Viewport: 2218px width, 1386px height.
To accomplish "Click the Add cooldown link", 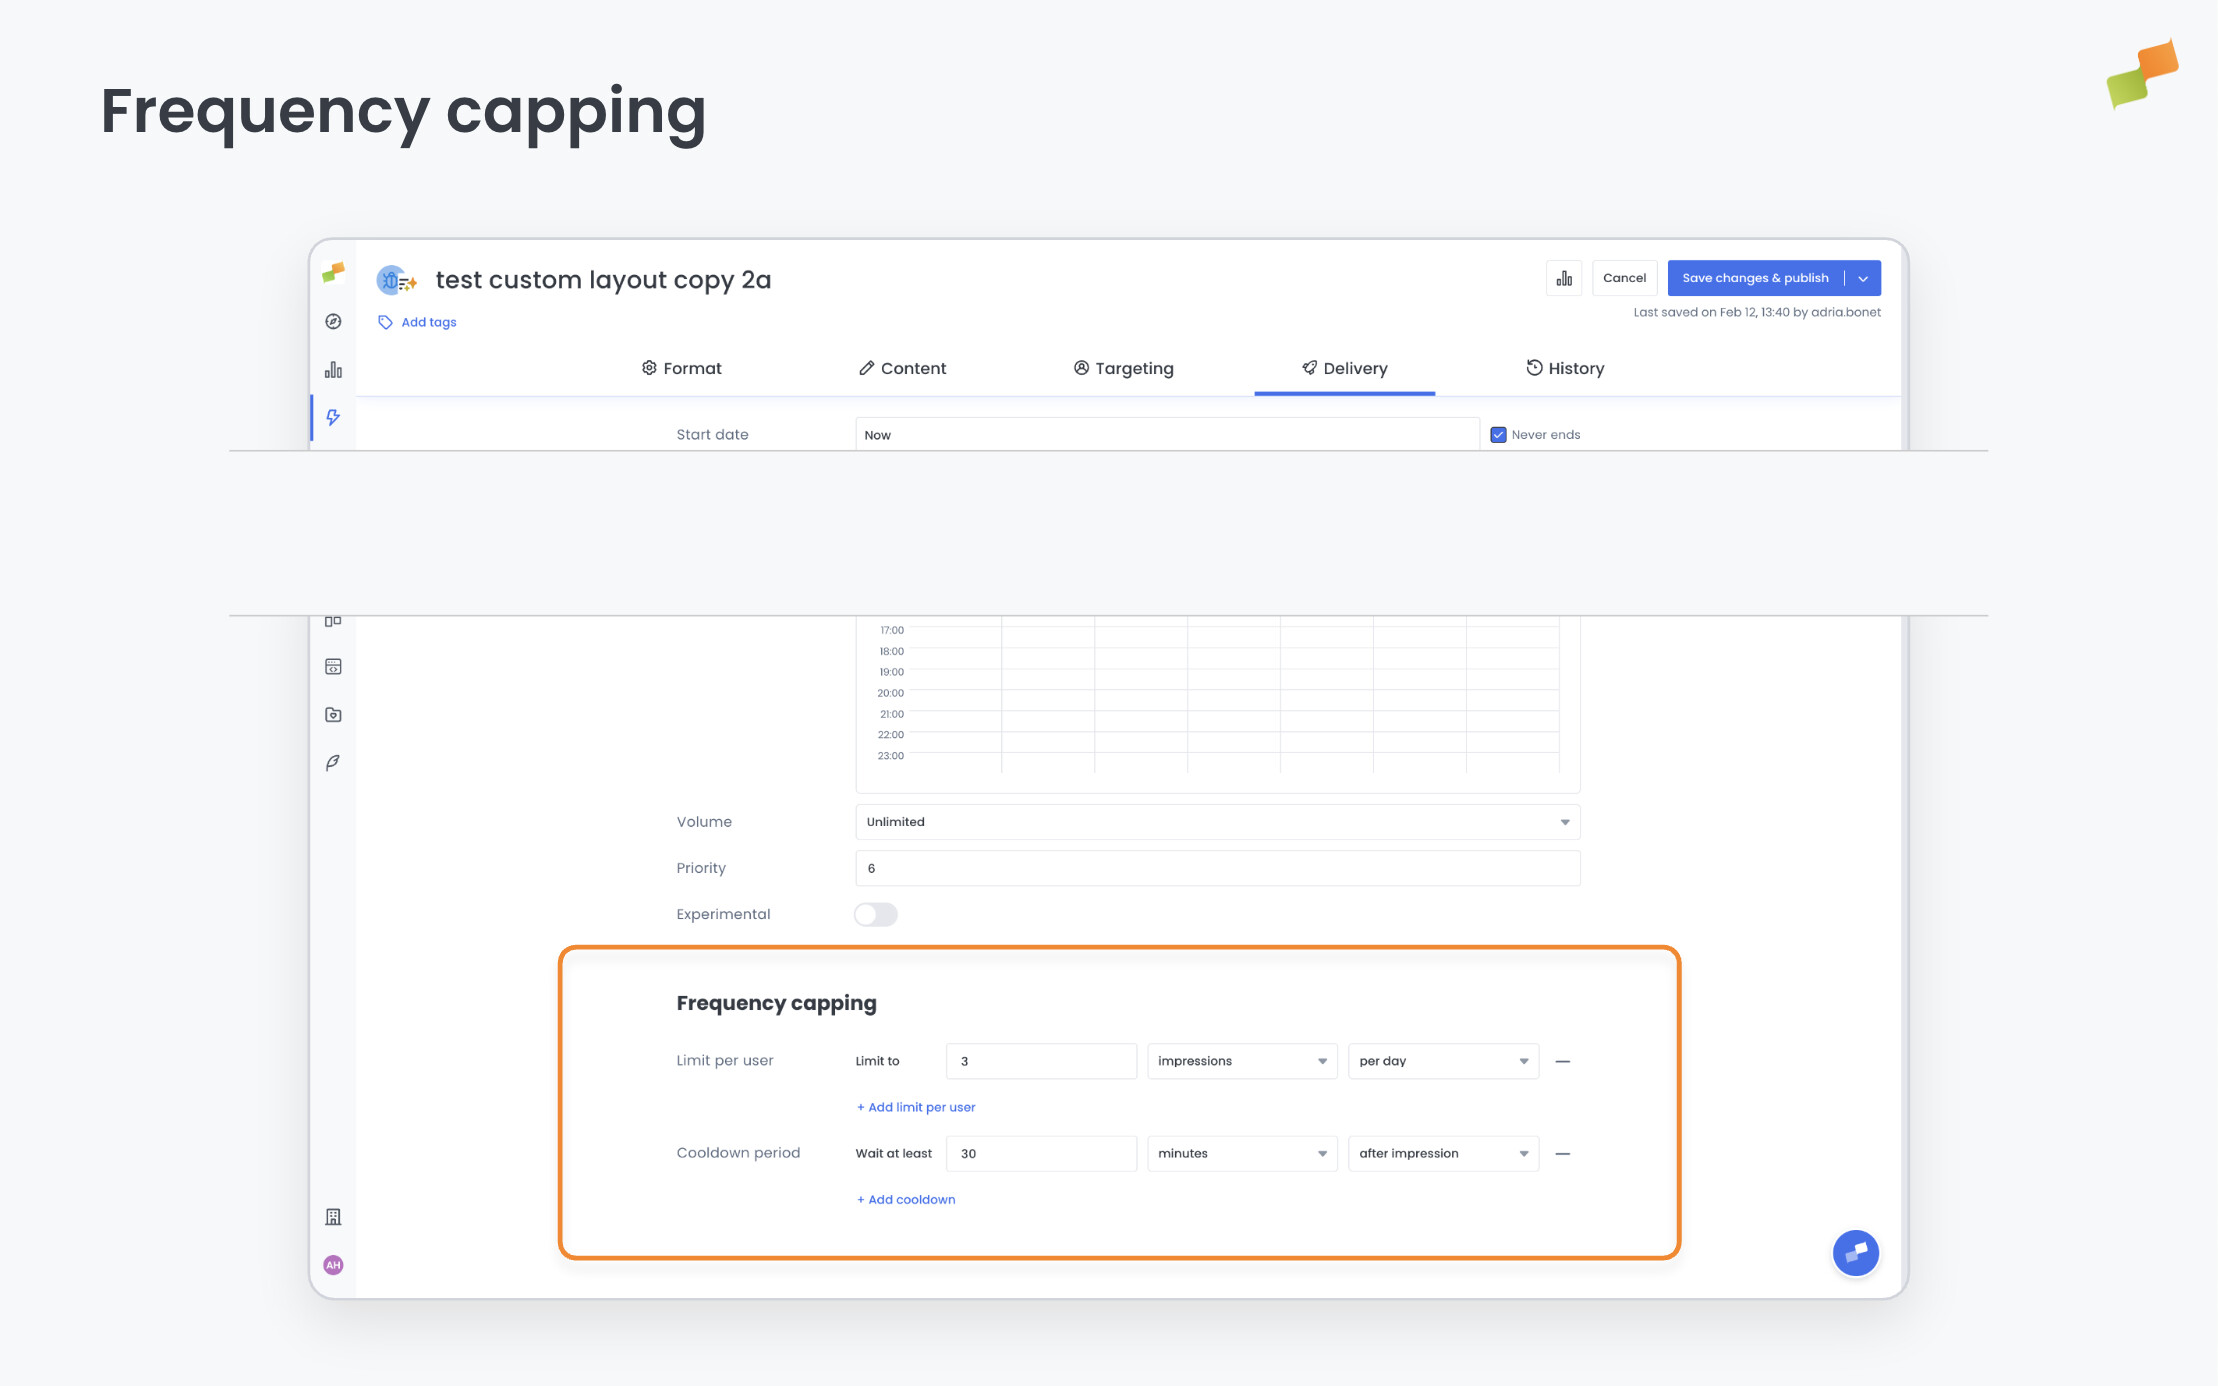I will tap(906, 1200).
